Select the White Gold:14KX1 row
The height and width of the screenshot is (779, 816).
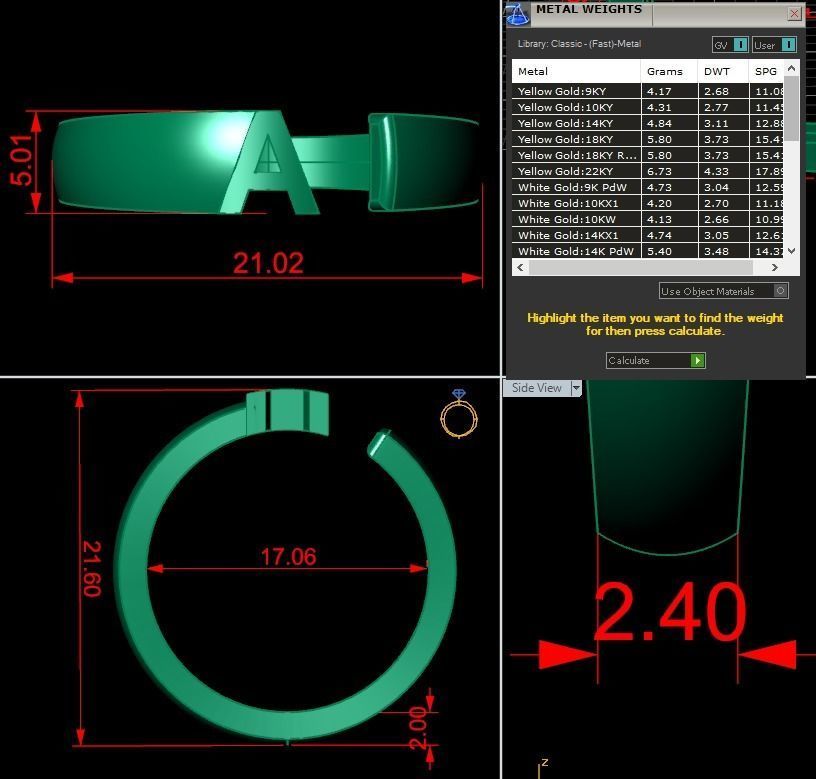tap(648, 235)
